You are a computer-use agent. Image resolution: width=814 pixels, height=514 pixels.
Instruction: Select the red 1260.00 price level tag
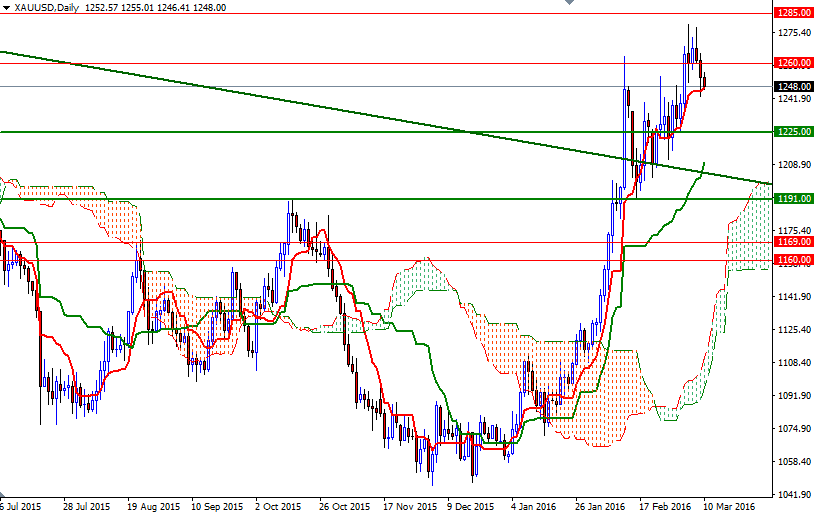click(x=793, y=63)
